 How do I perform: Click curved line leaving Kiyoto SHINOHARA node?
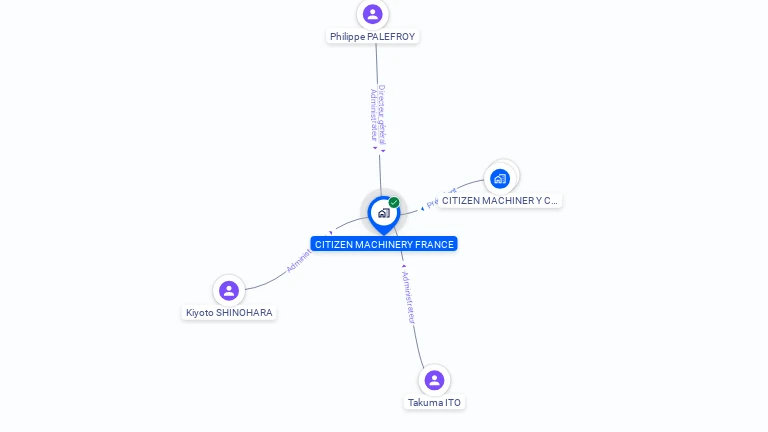264,283
